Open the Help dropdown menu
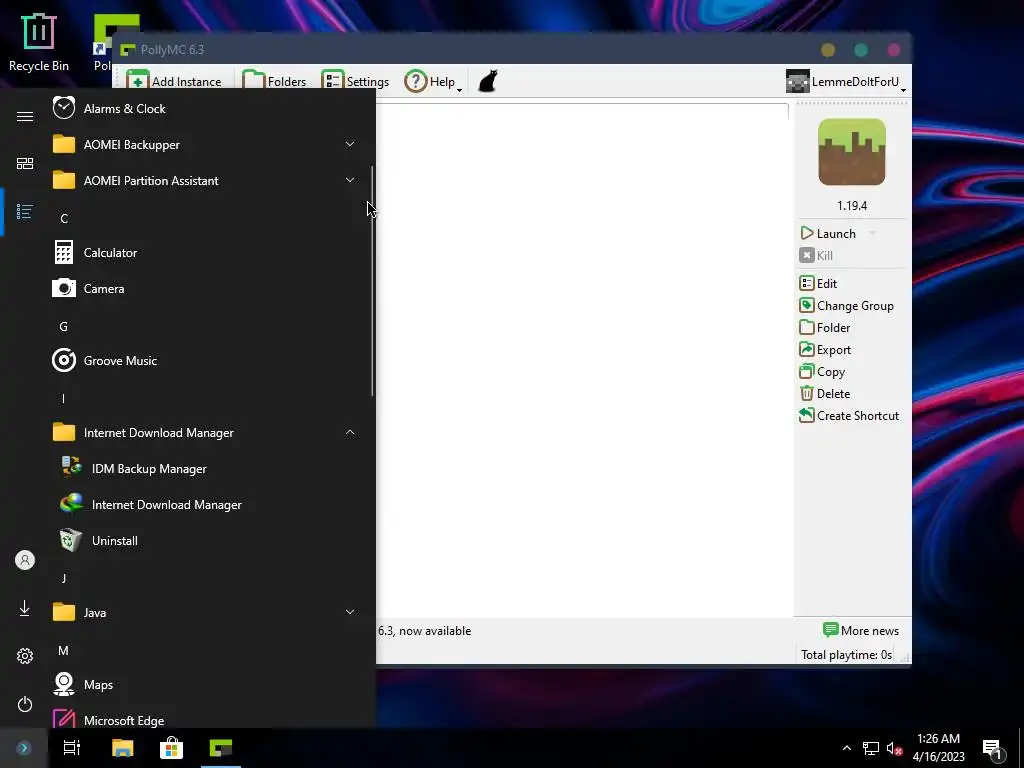 [433, 81]
